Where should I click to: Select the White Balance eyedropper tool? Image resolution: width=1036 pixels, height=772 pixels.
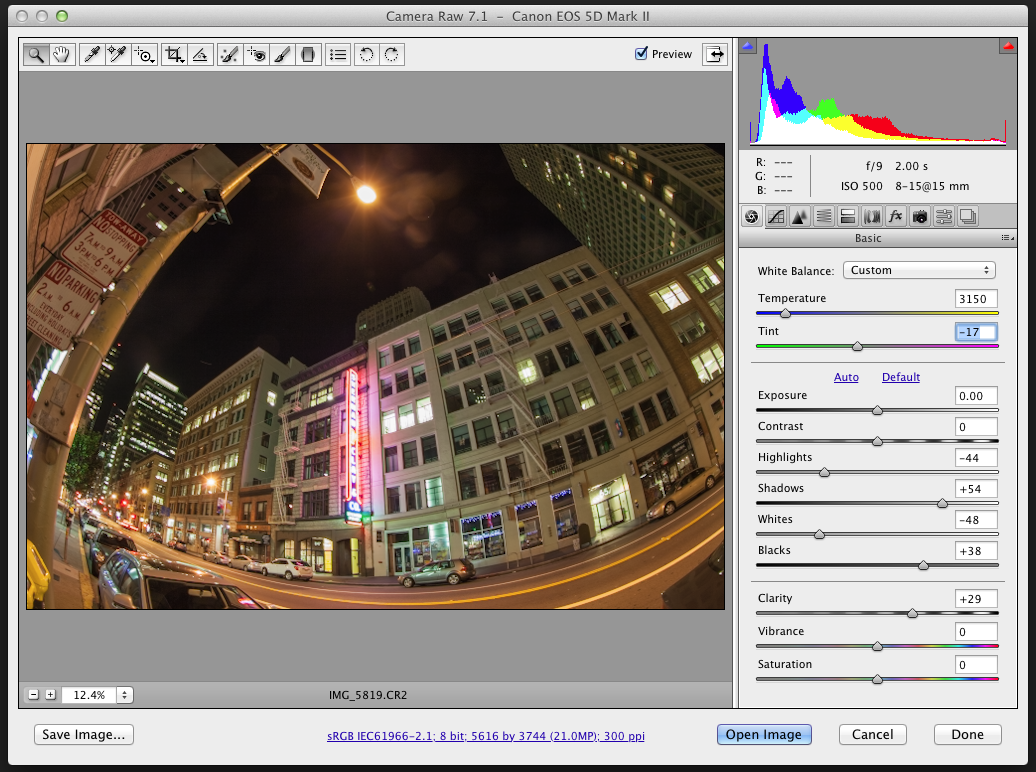coord(92,55)
